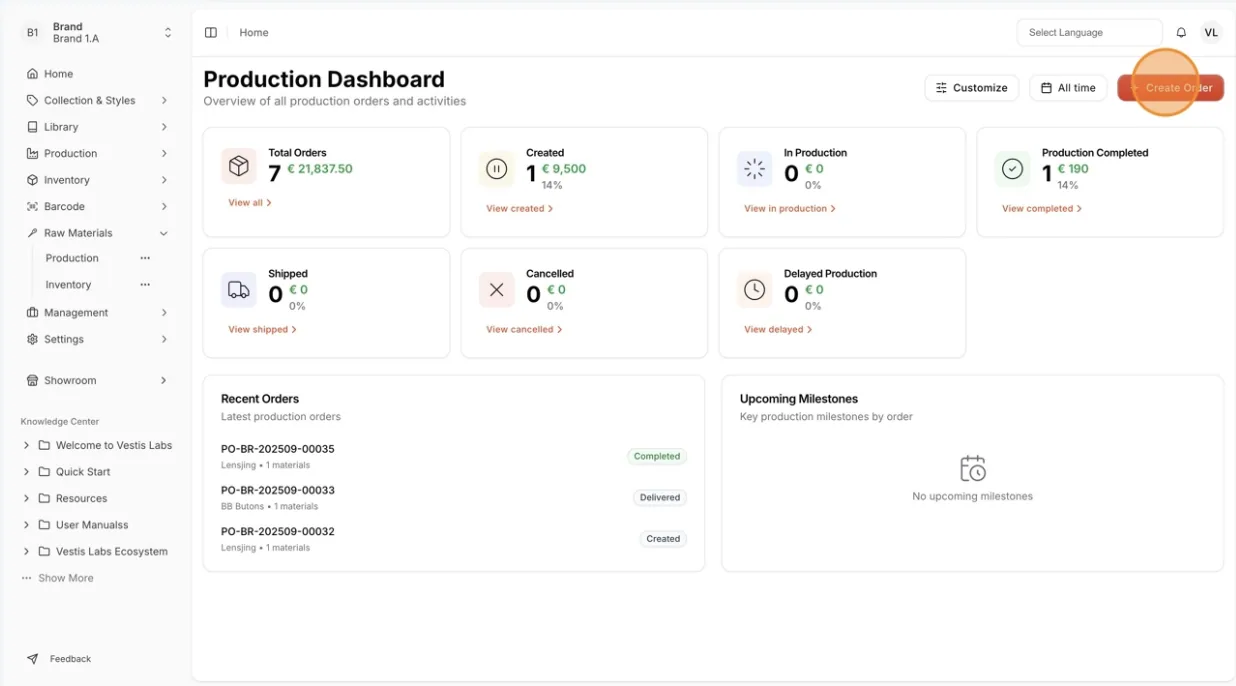Click the View completed link
Viewport: 1236px width, 686px height.
click(x=1042, y=209)
